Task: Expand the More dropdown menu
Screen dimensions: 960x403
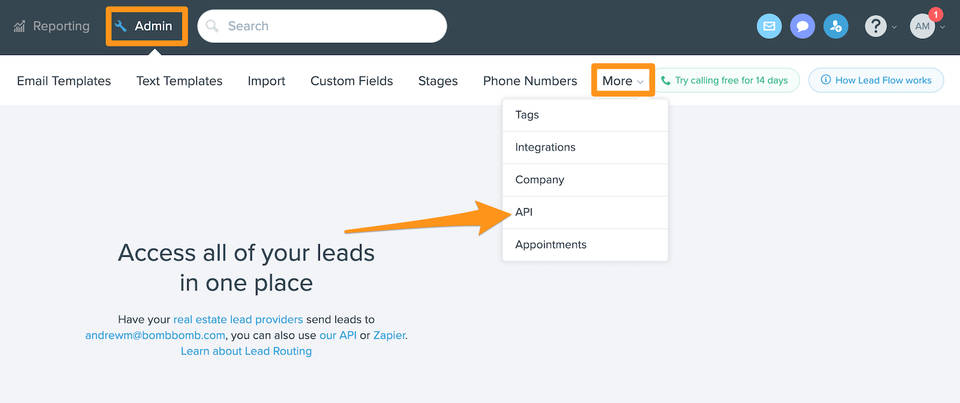Action: coord(623,81)
